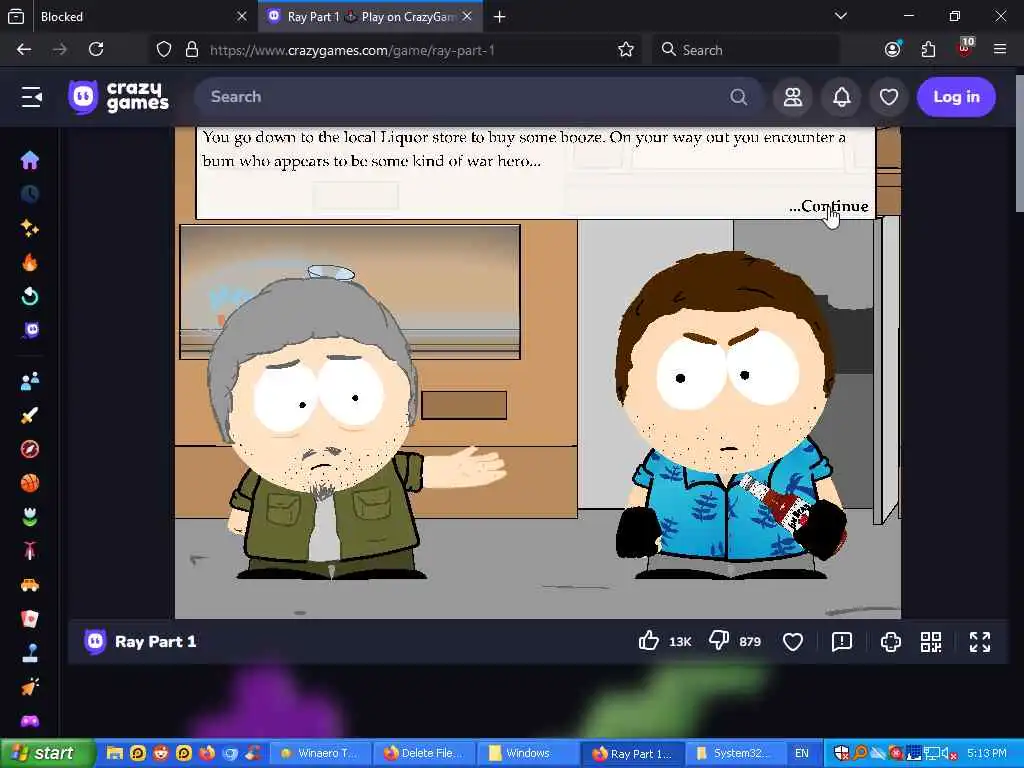Click Continue in the game dialog
Screen dimensions: 1024x768
829,206
